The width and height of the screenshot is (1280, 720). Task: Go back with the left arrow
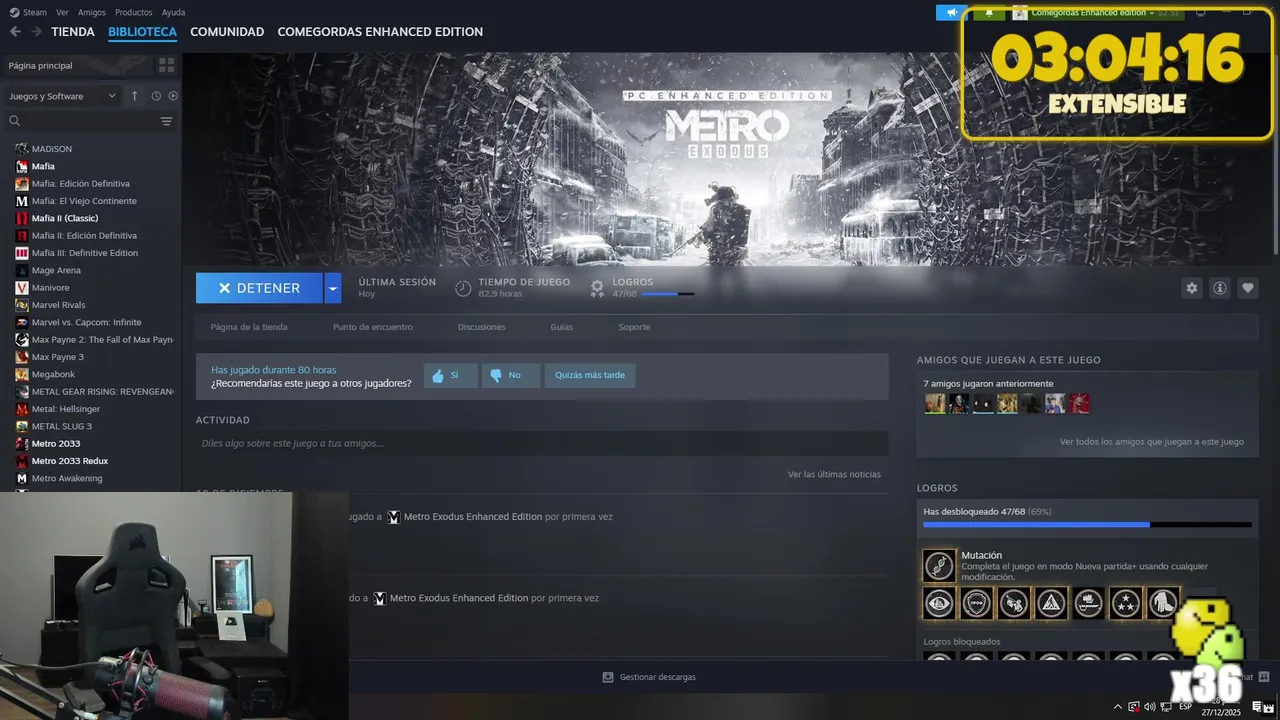pyautogui.click(x=15, y=32)
